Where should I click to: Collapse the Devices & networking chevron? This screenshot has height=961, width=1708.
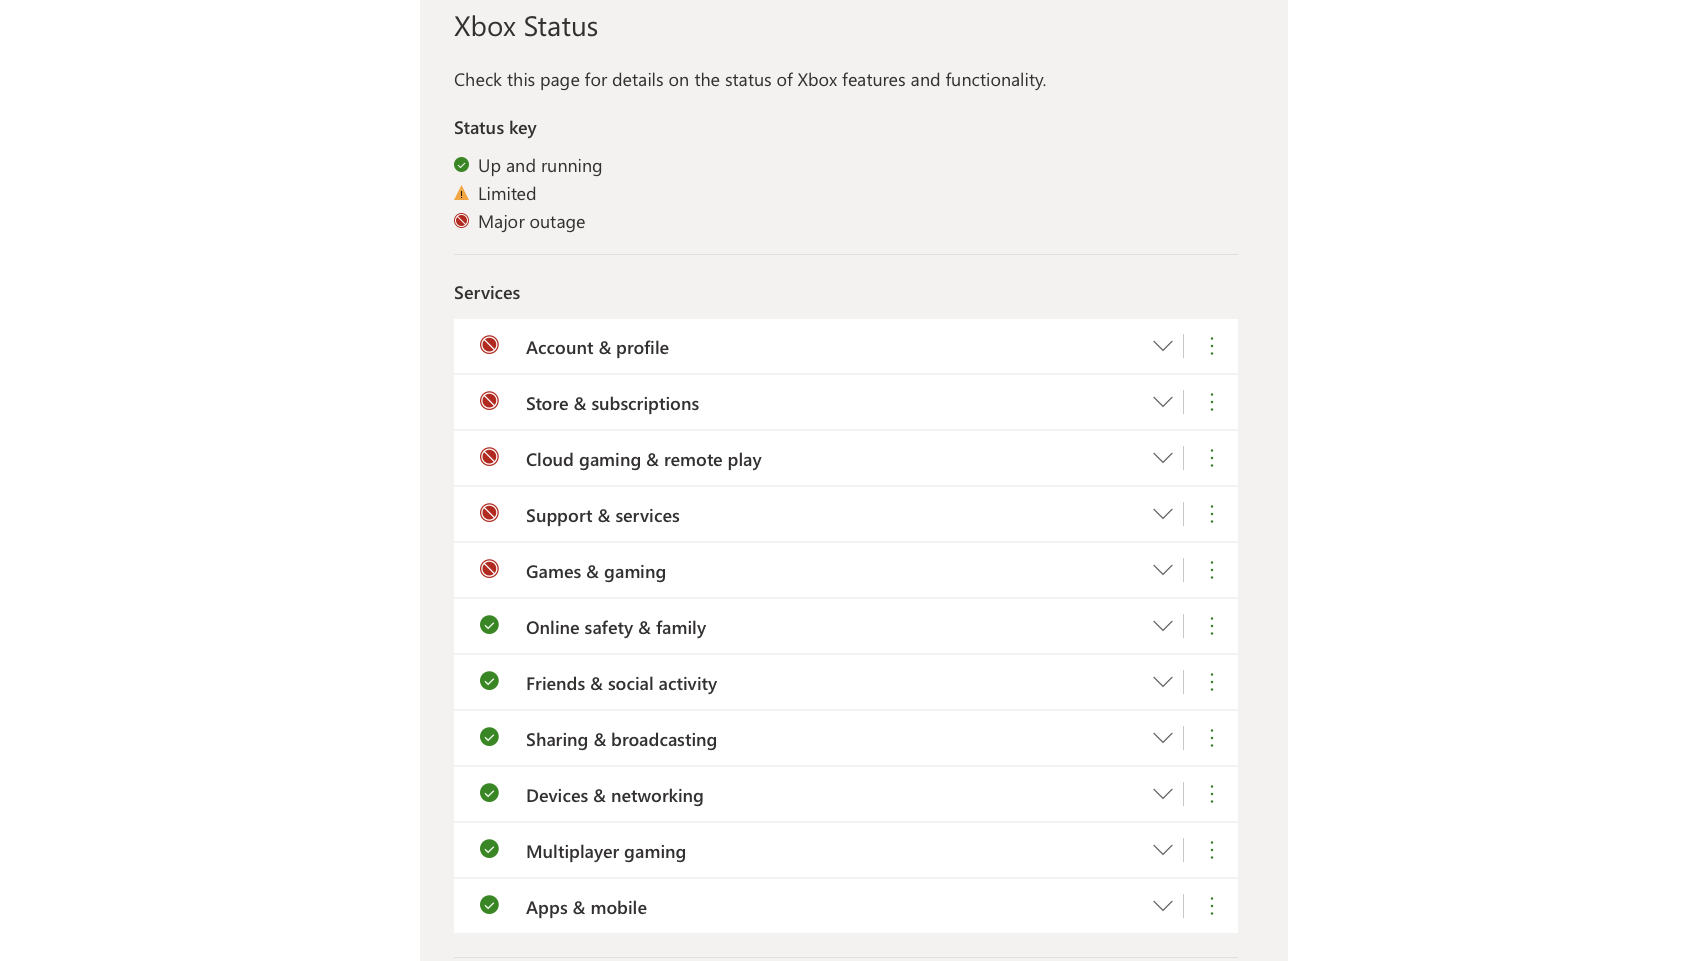coord(1162,794)
